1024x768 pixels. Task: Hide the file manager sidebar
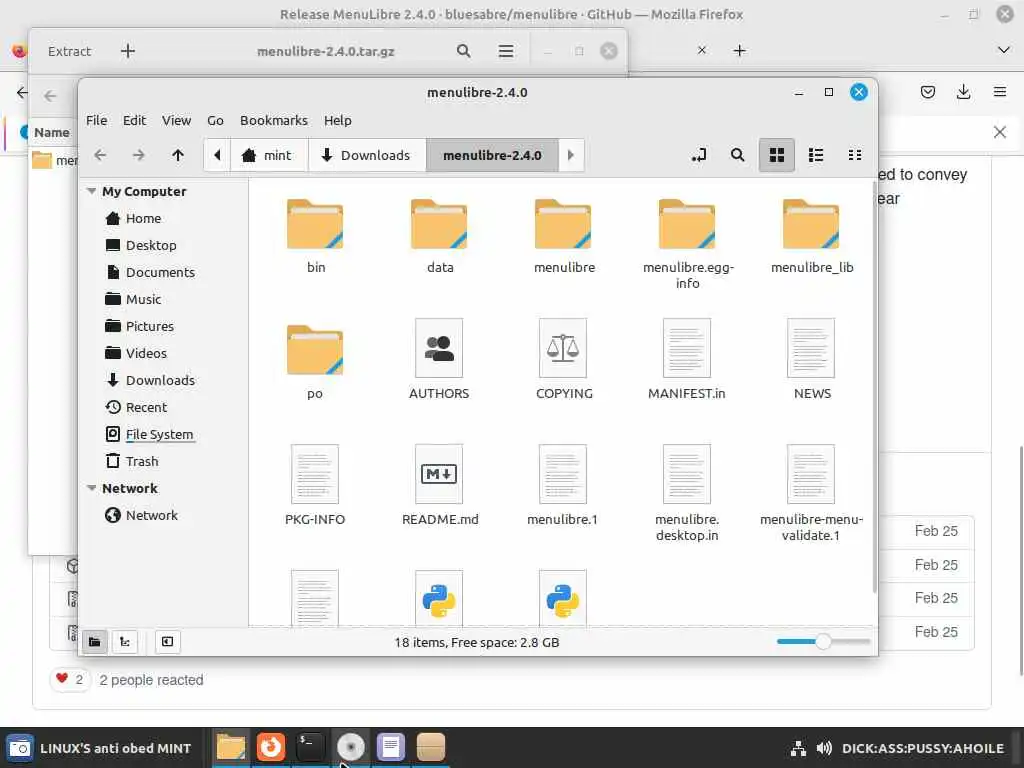point(167,642)
